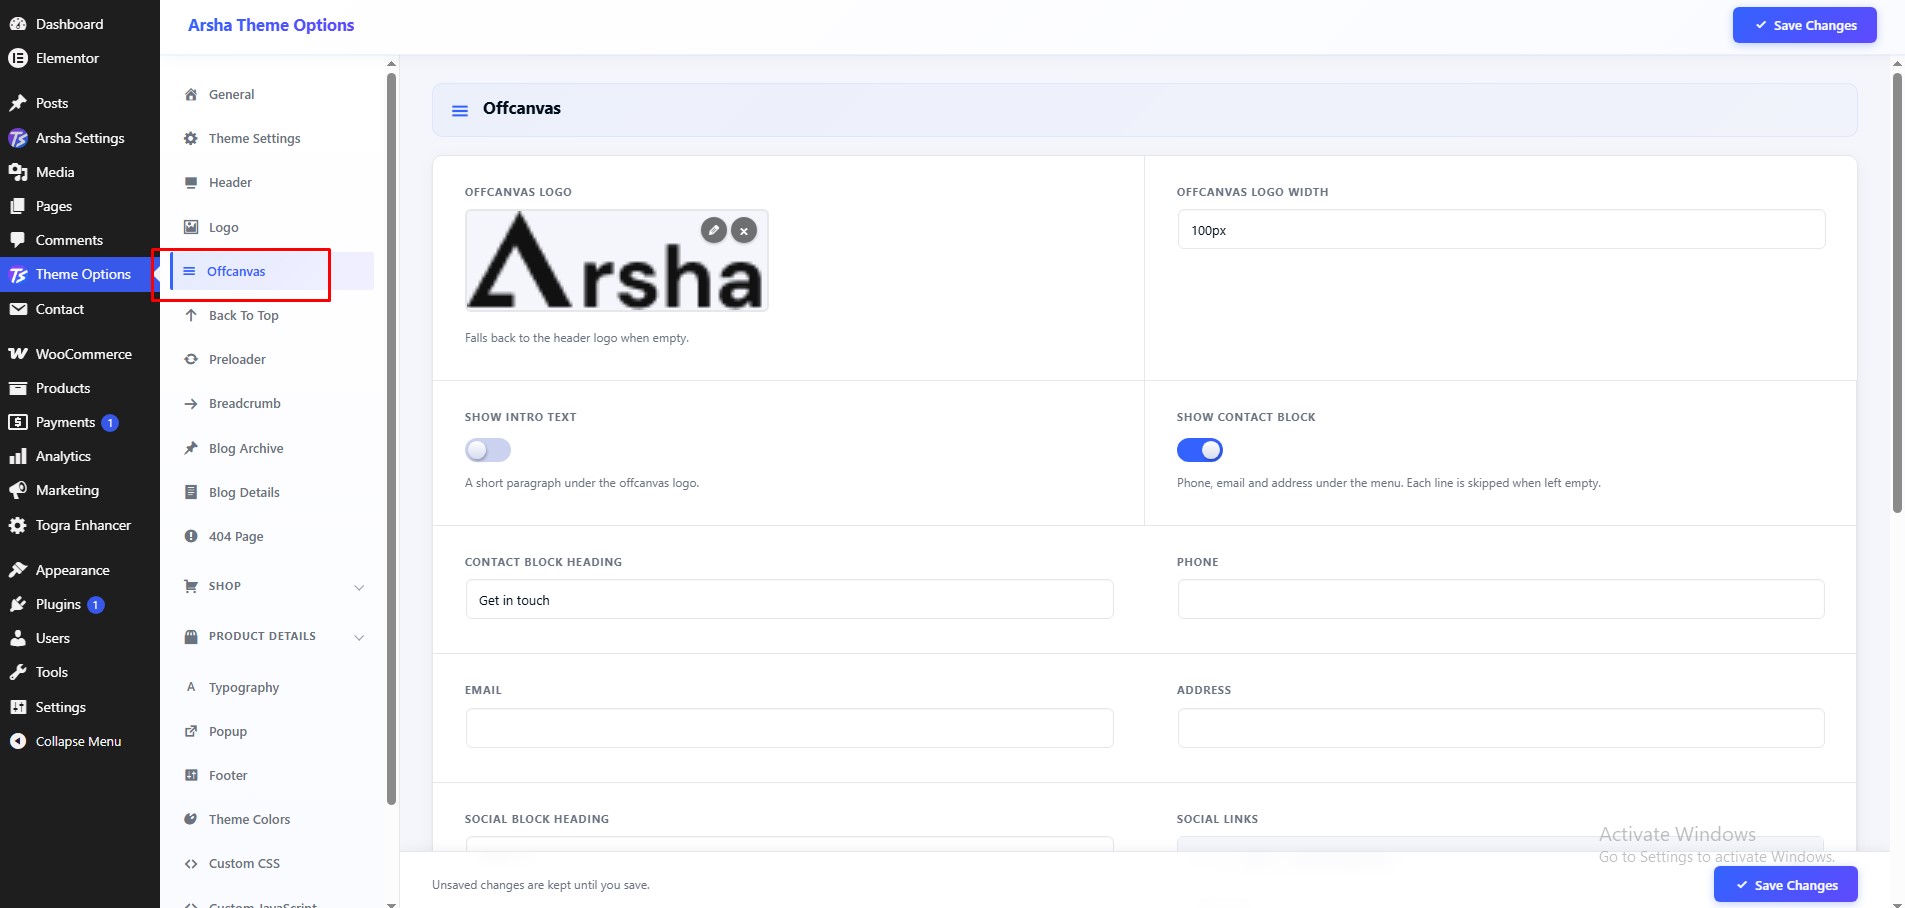Open the Back To Top tab

(x=272, y=315)
